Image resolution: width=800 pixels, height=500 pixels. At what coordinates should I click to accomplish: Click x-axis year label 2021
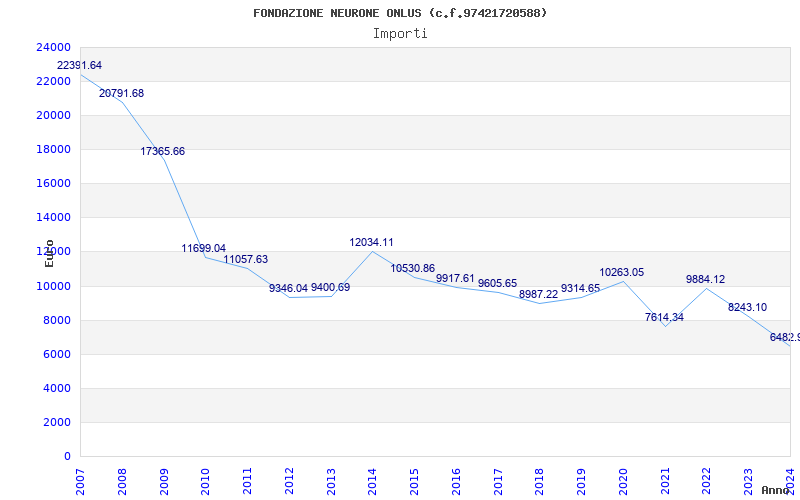665,481
